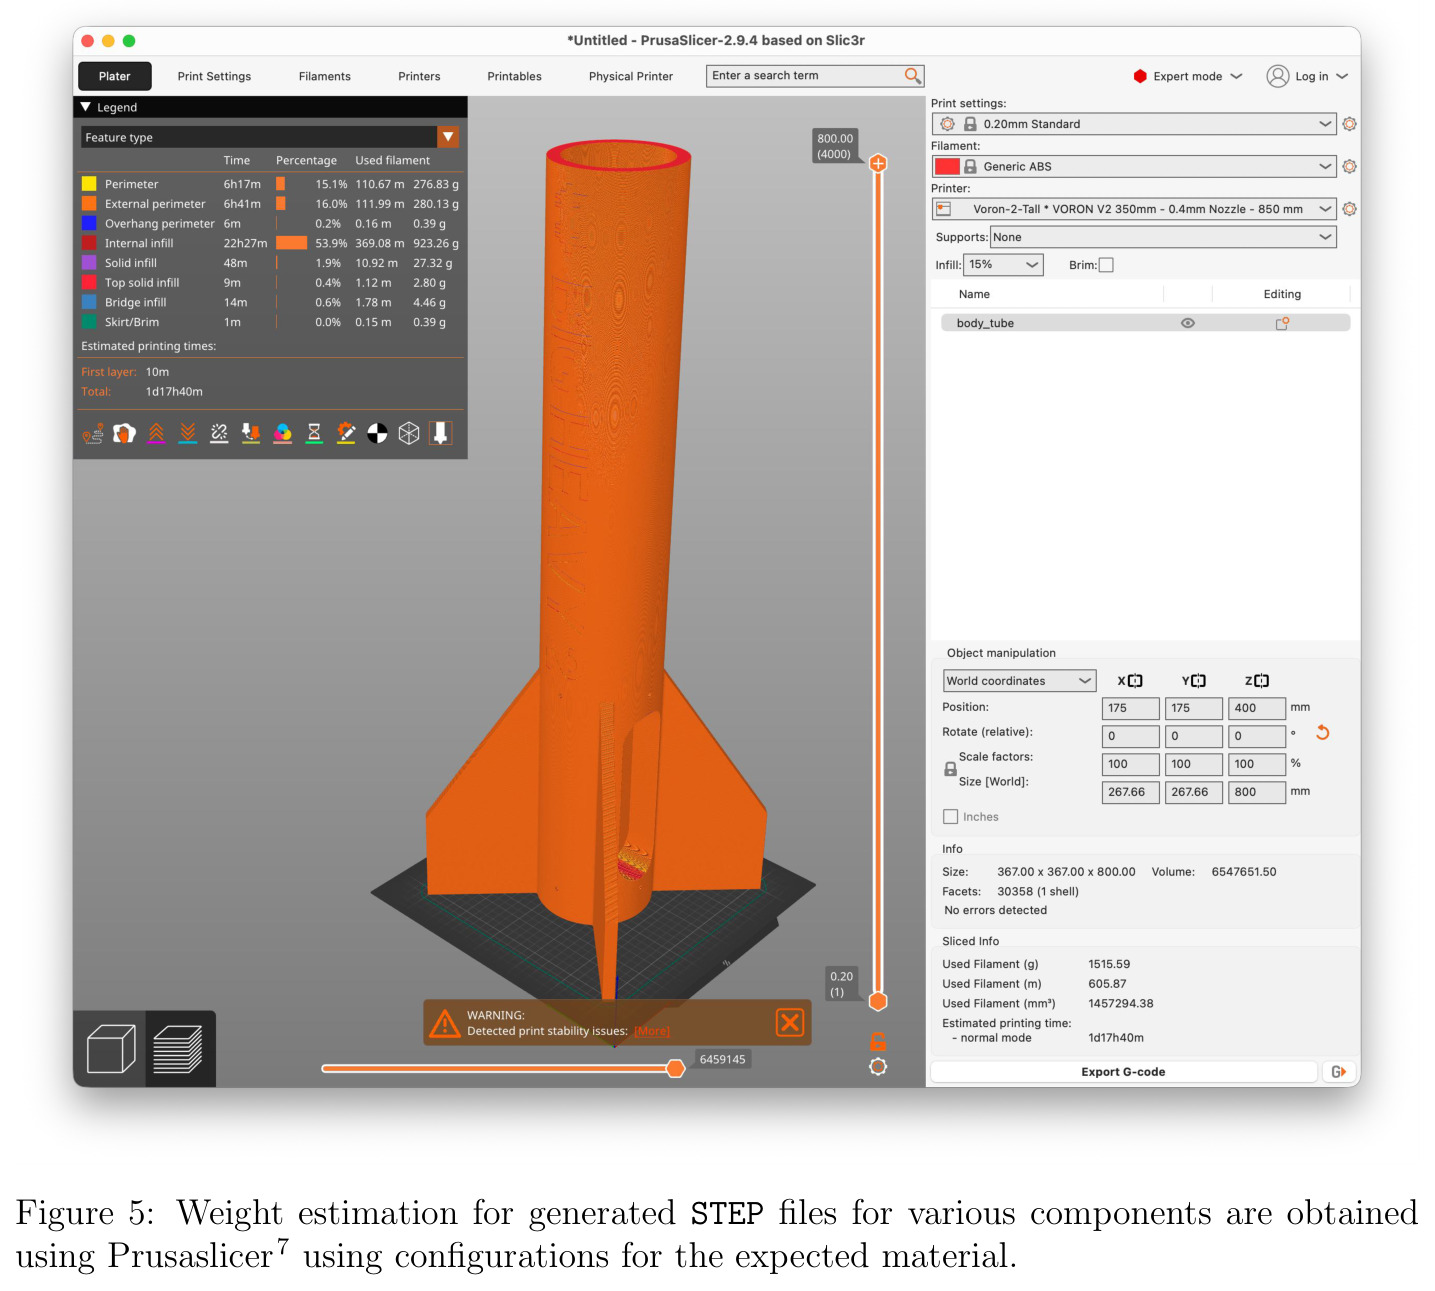Open Supports None dropdown
The height and width of the screenshot is (1291, 1435).
(x=1163, y=237)
